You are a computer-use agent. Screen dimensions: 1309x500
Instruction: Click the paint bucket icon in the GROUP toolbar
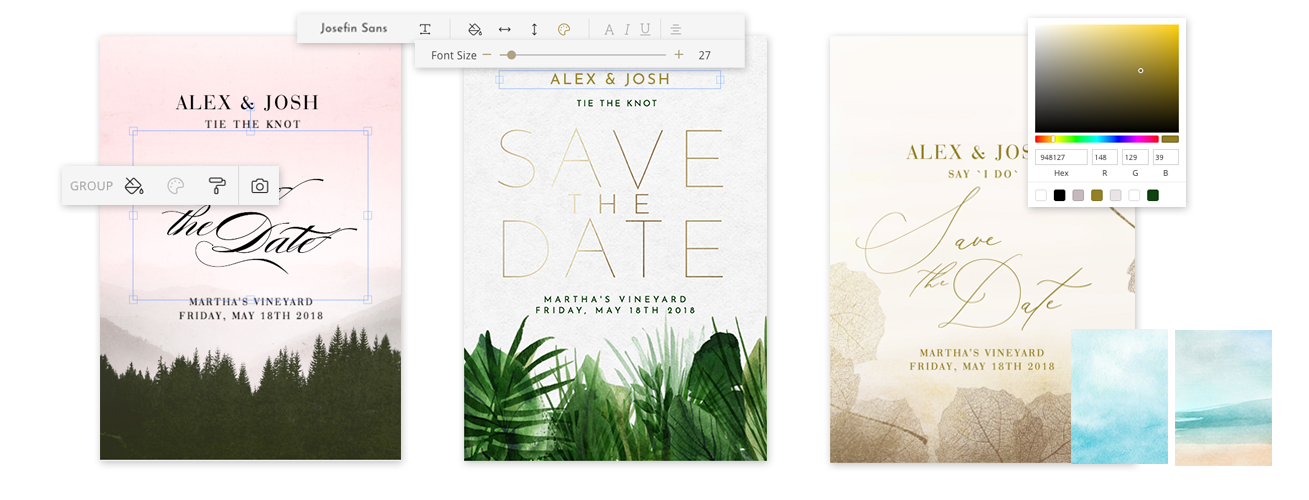(x=134, y=186)
